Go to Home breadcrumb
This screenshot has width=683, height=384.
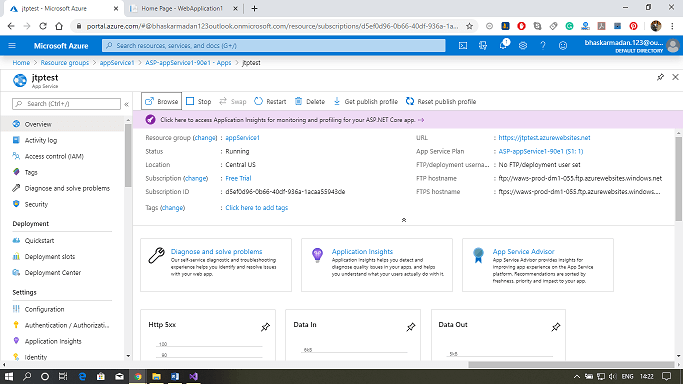tap(21, 63)
